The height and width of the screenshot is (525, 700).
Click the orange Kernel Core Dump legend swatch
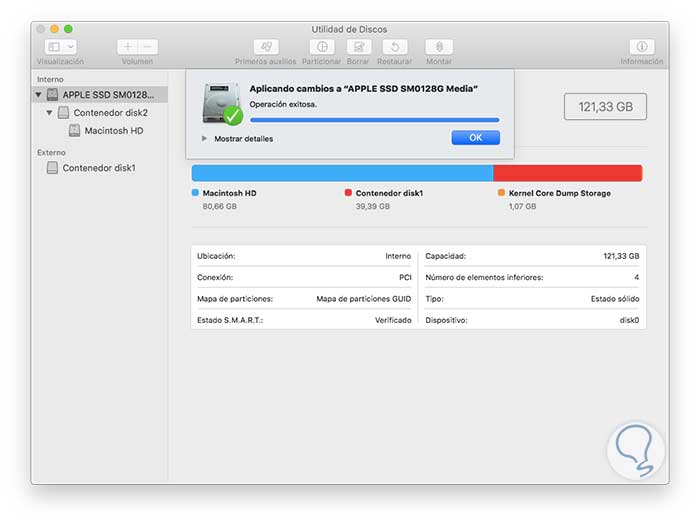(x=501, y=192)
